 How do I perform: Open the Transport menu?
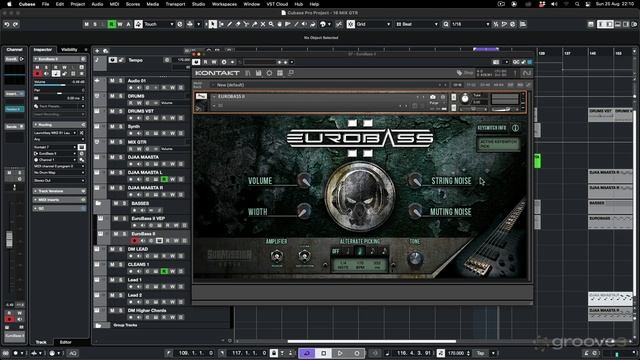[x=175, y=4]
